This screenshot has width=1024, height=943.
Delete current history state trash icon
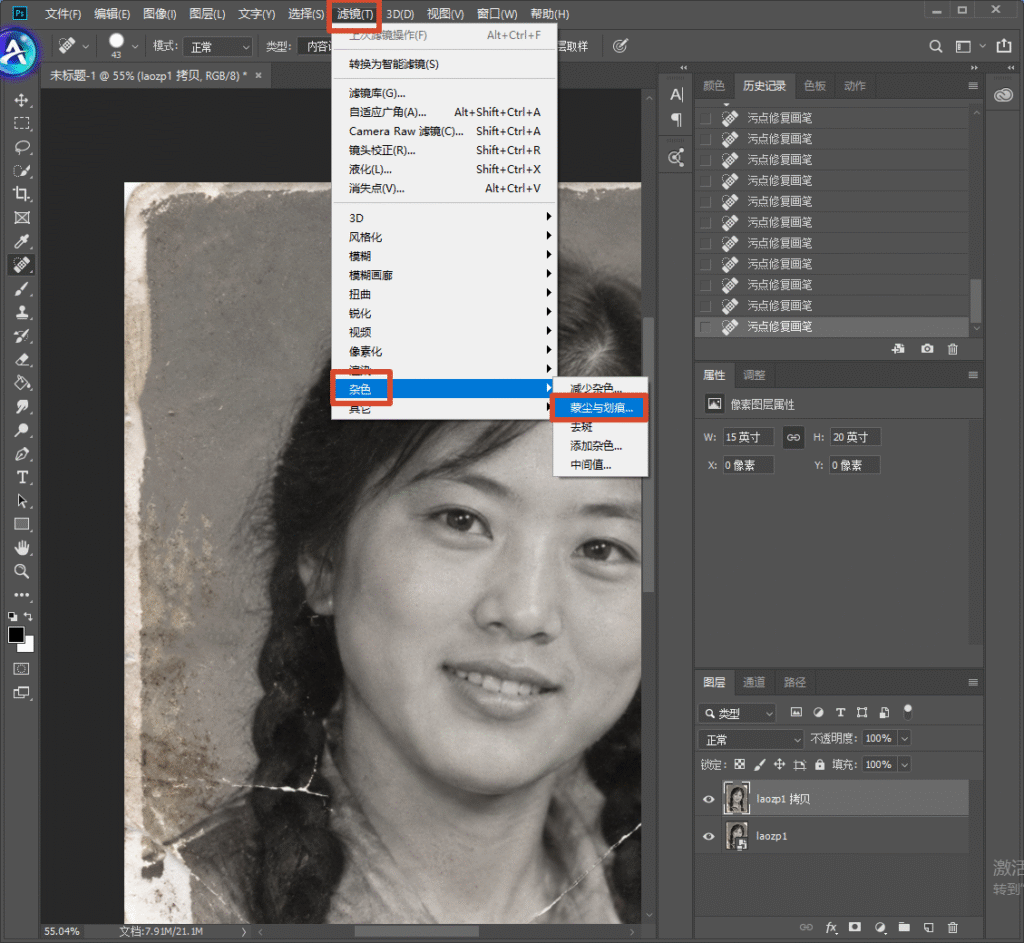953,349
